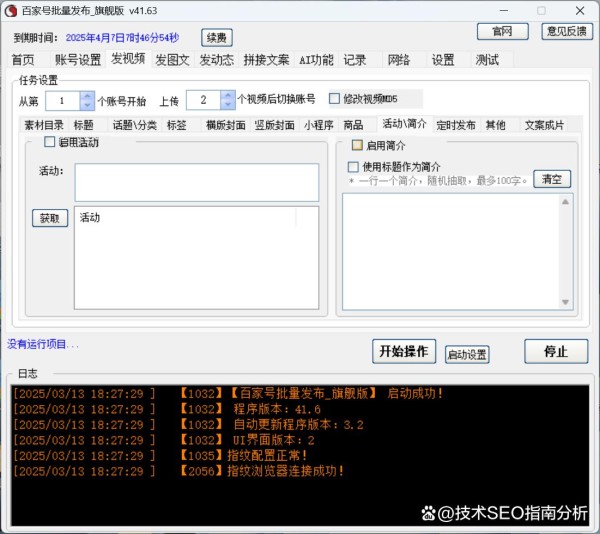Toggle the 修改视频MD5 checkbox
The image size is (600, 534).
(334, 99)
